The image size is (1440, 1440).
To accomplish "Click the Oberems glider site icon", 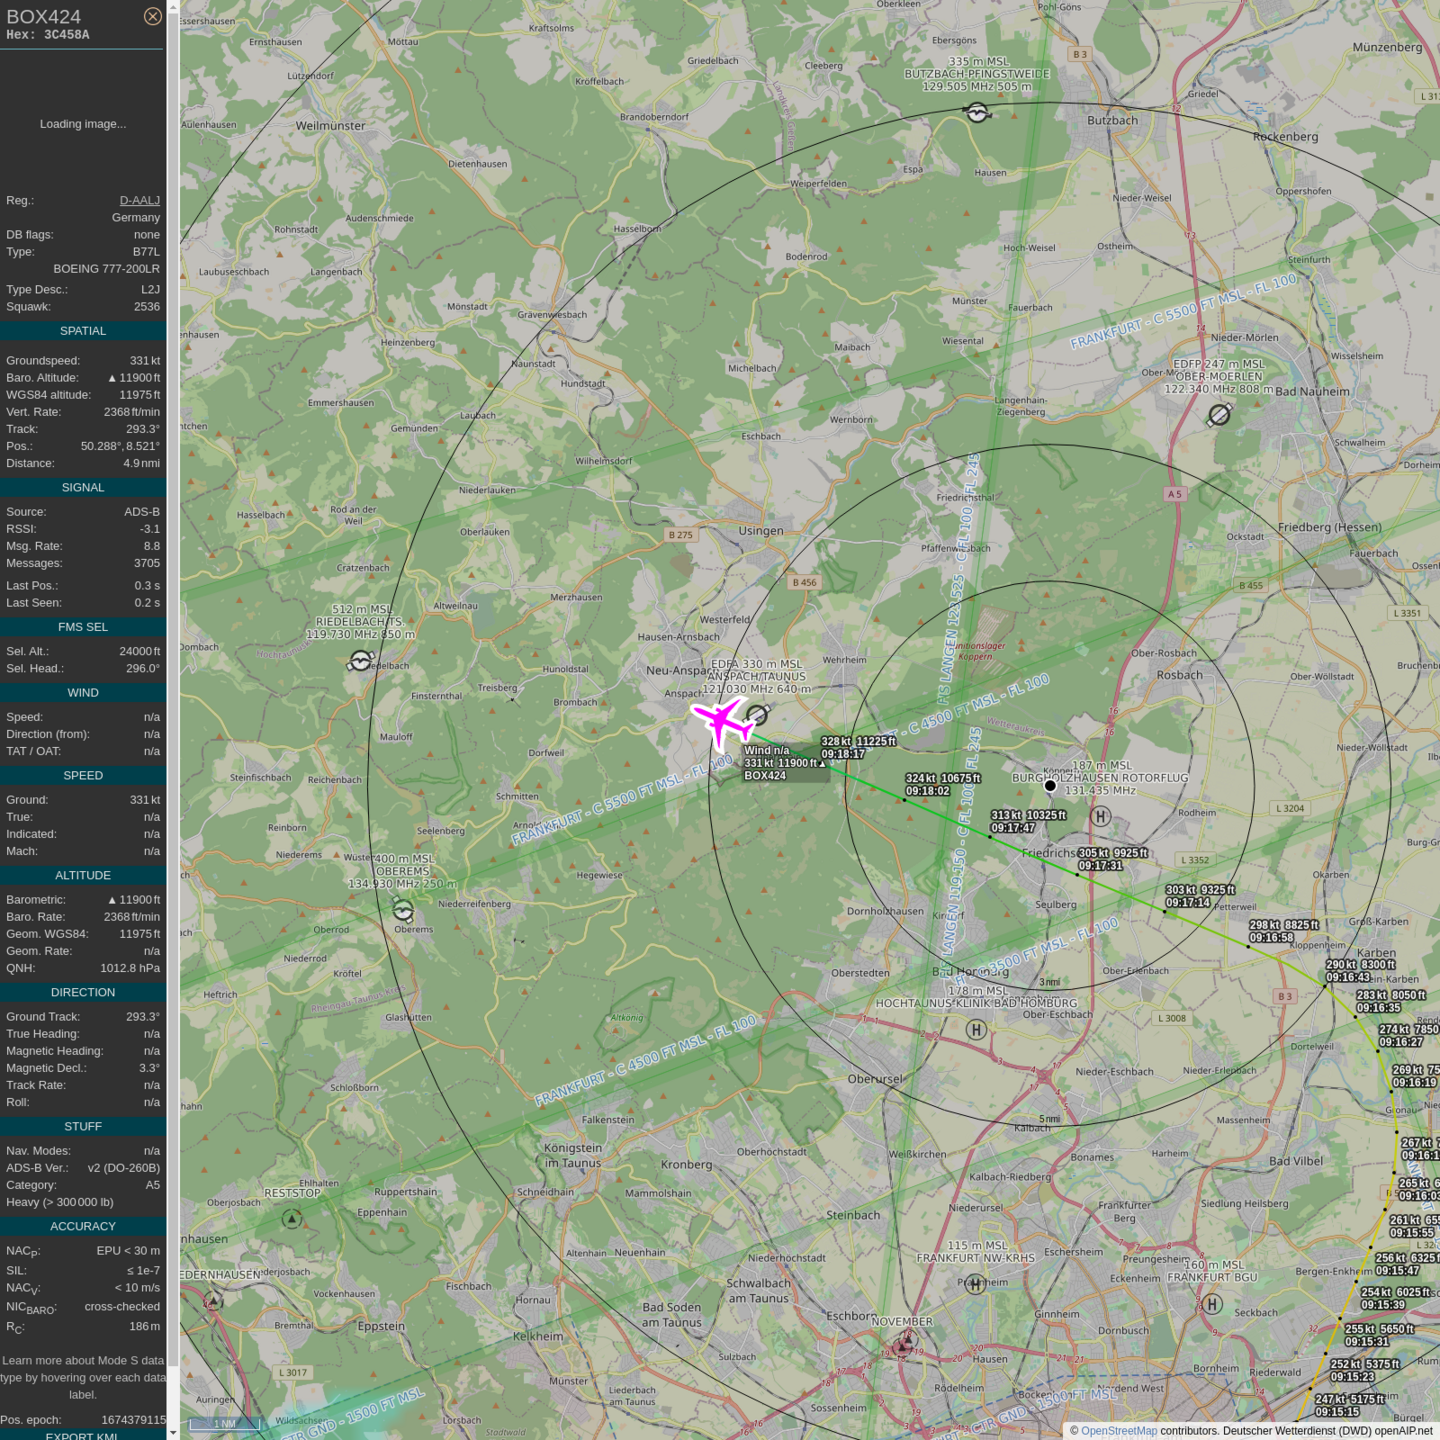I will tap(403, 910).
